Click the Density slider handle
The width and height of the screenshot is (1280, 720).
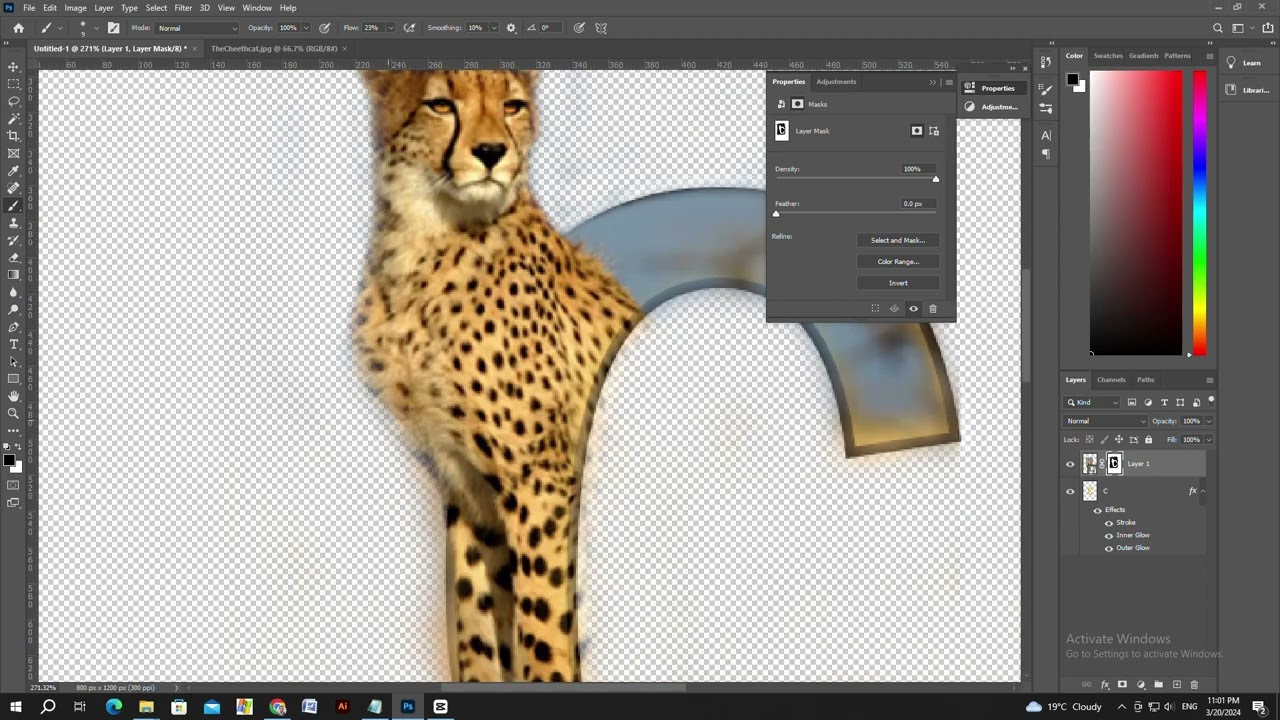coord(936,179)
